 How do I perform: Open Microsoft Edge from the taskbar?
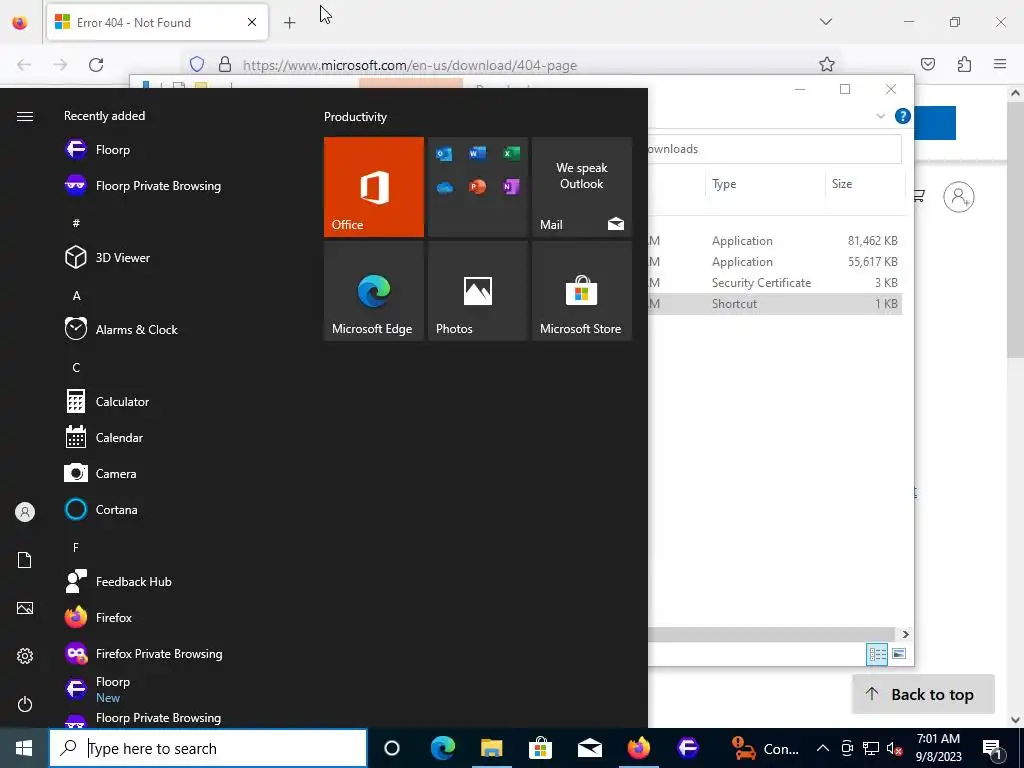pos(442,748)
